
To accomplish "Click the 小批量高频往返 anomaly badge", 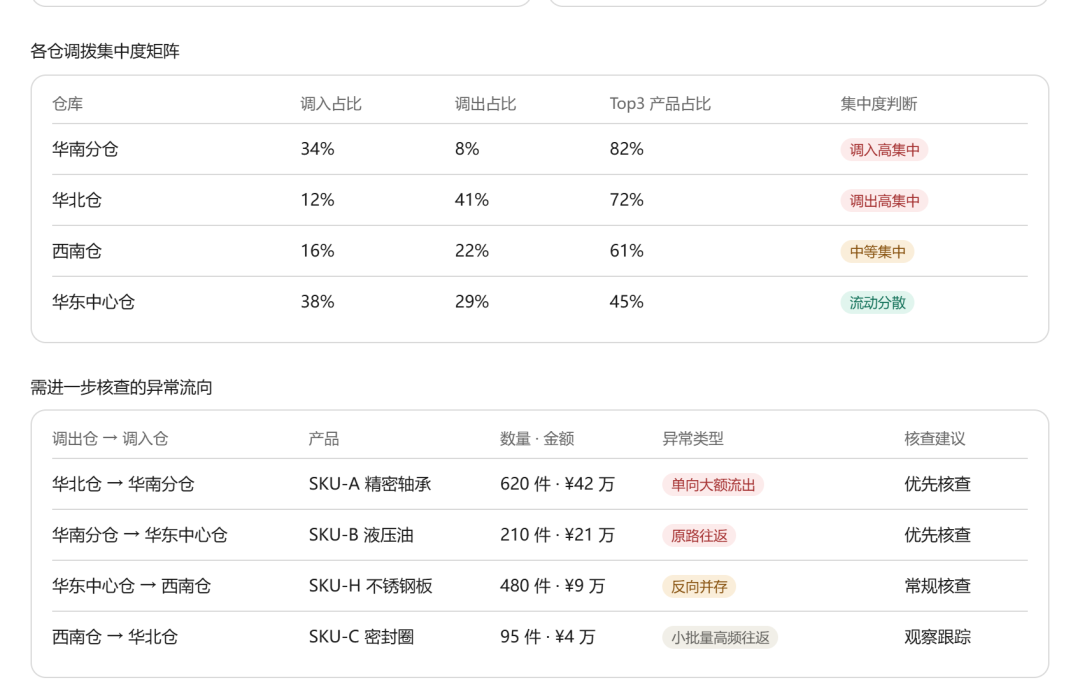I will click(x=720, y=638).
